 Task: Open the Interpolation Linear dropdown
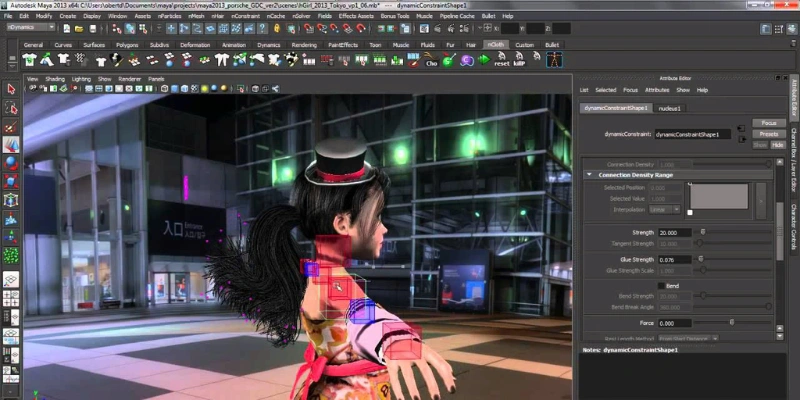(665, 210)
